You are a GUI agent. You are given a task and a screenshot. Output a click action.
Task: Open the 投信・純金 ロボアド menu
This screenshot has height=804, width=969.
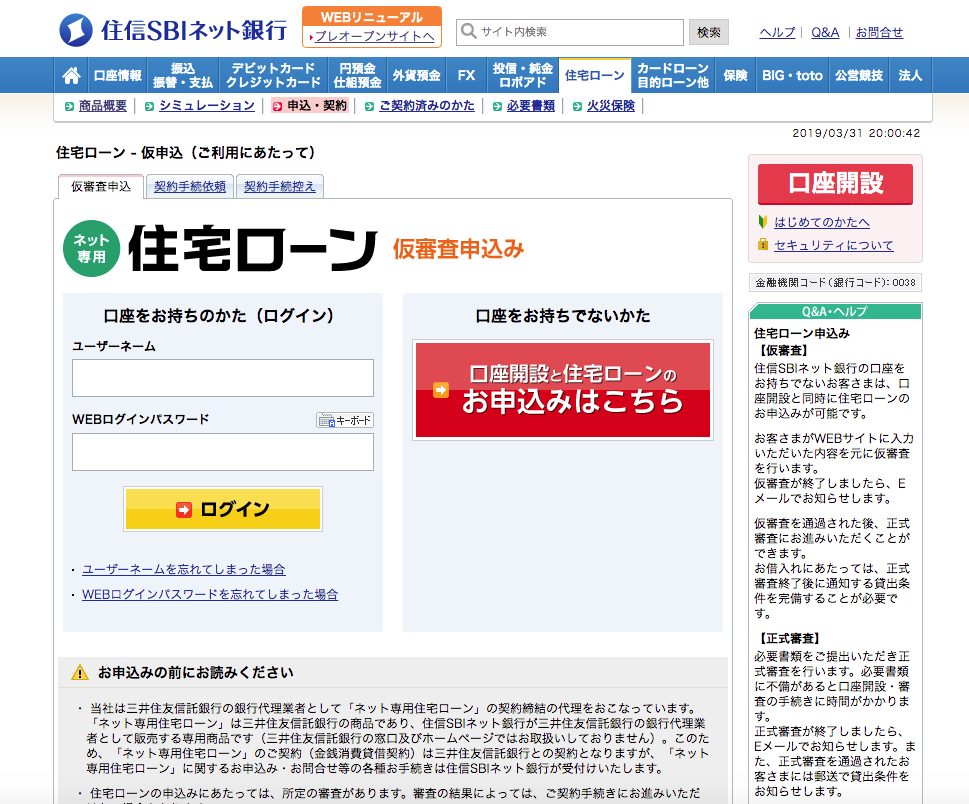pyautogui.click(x=523, y=75)
